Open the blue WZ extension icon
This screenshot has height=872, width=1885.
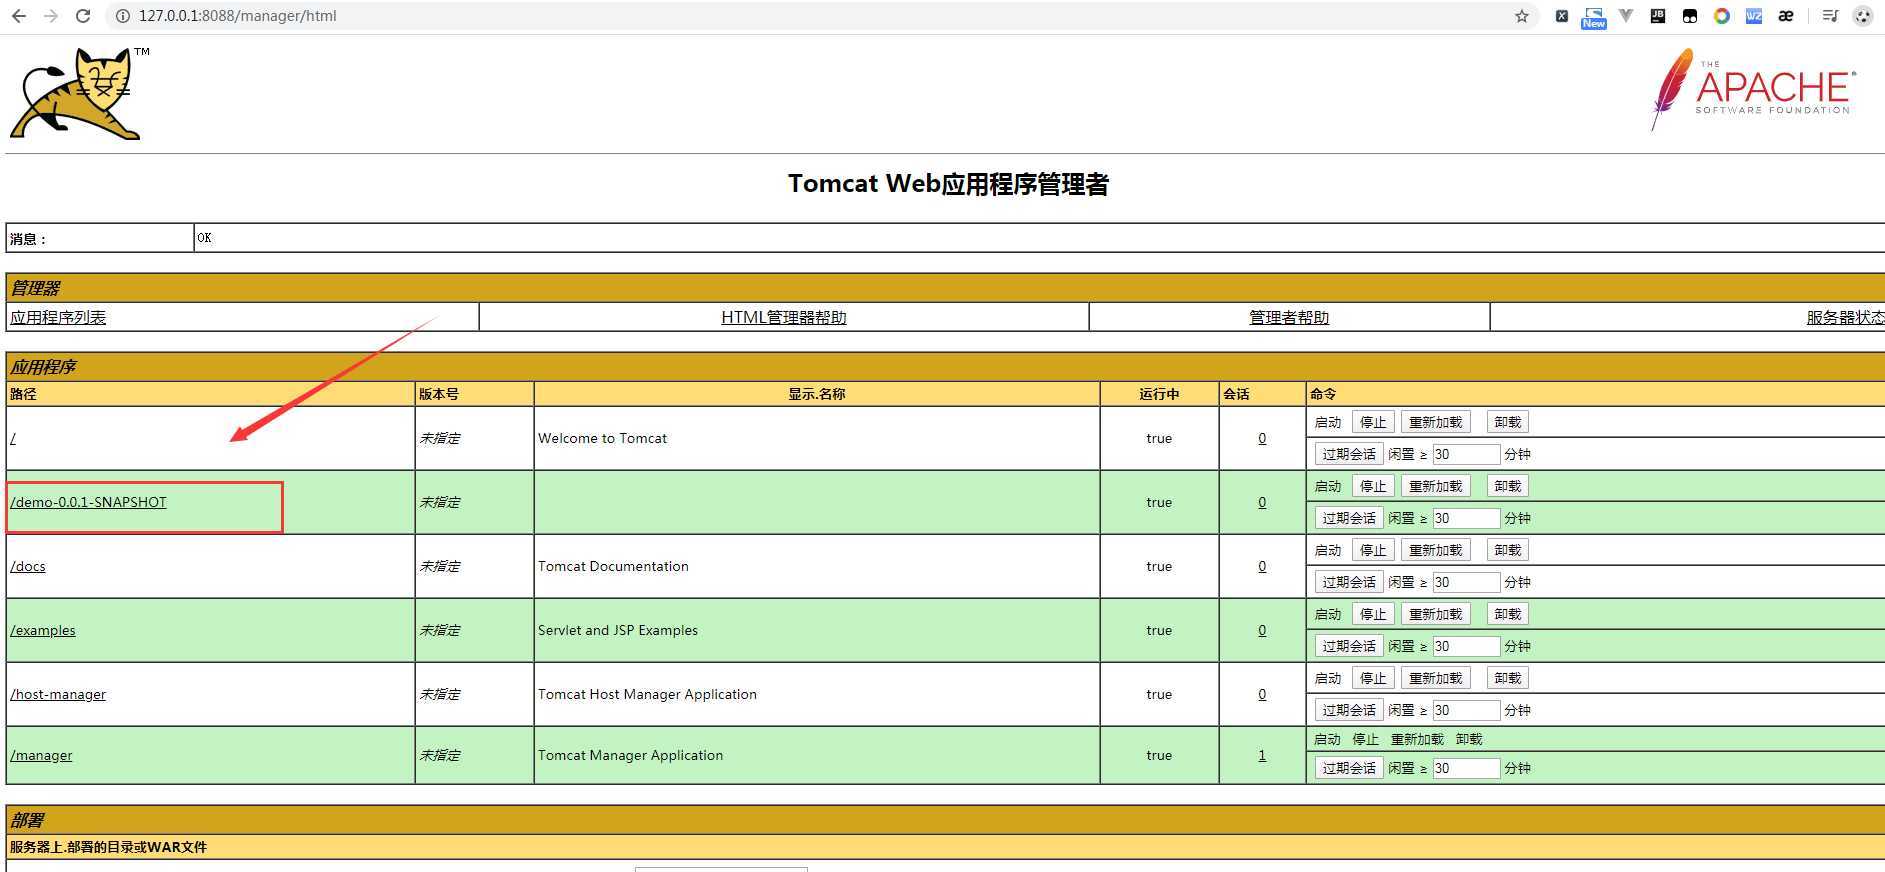1754,16
